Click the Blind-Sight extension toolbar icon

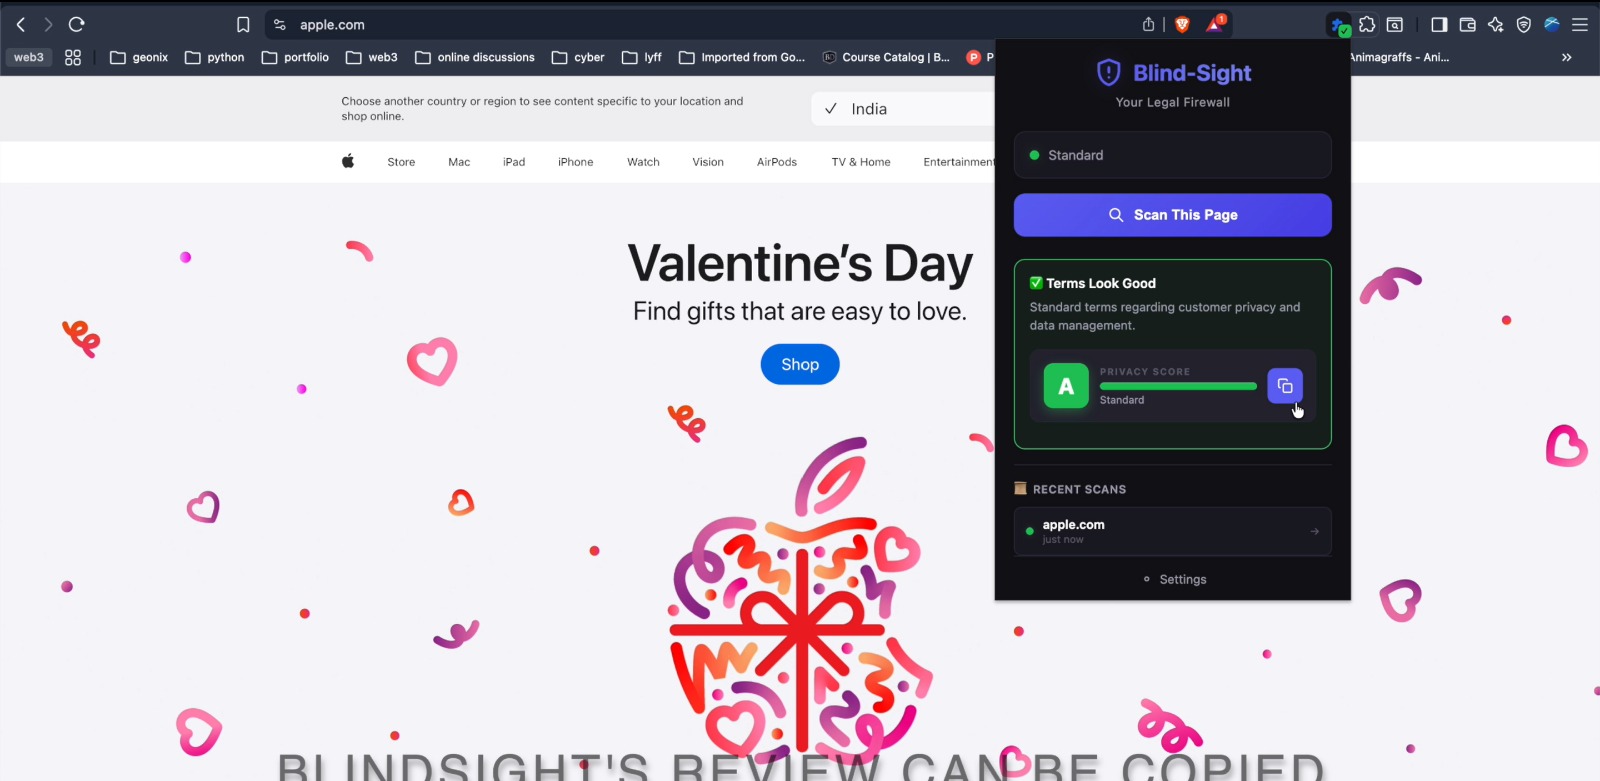pyautogui.click(x=1338, y=25)
